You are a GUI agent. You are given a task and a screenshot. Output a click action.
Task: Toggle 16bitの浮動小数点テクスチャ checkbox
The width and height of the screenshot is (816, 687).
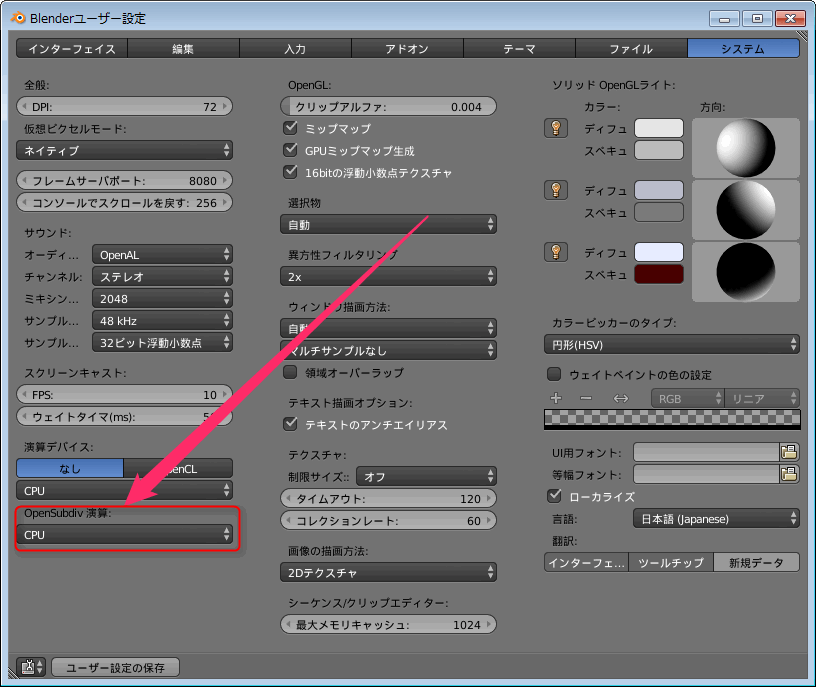point(290,172)
